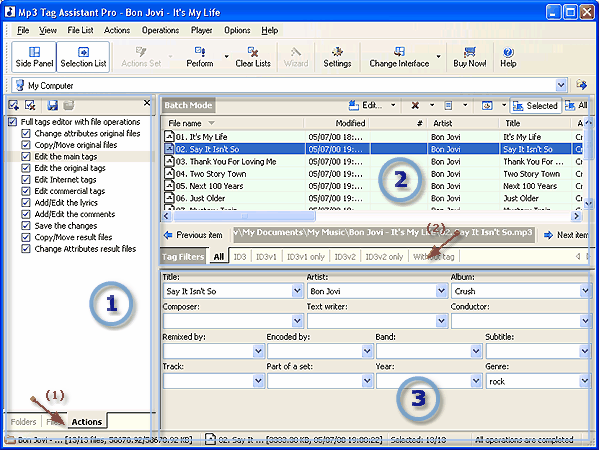Open the File menu
This screenshot has height=450, width=600.
point(23,30)
